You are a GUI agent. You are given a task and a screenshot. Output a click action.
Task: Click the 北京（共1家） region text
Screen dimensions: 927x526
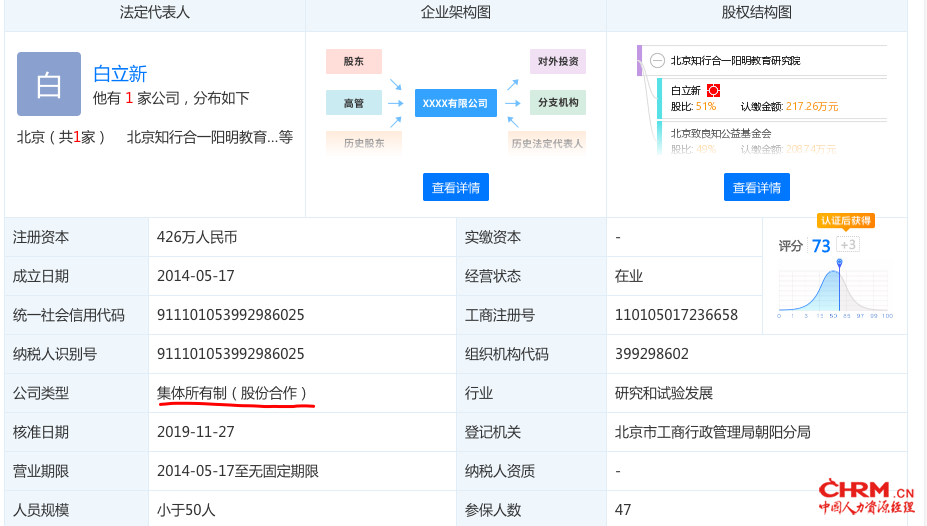60,137
